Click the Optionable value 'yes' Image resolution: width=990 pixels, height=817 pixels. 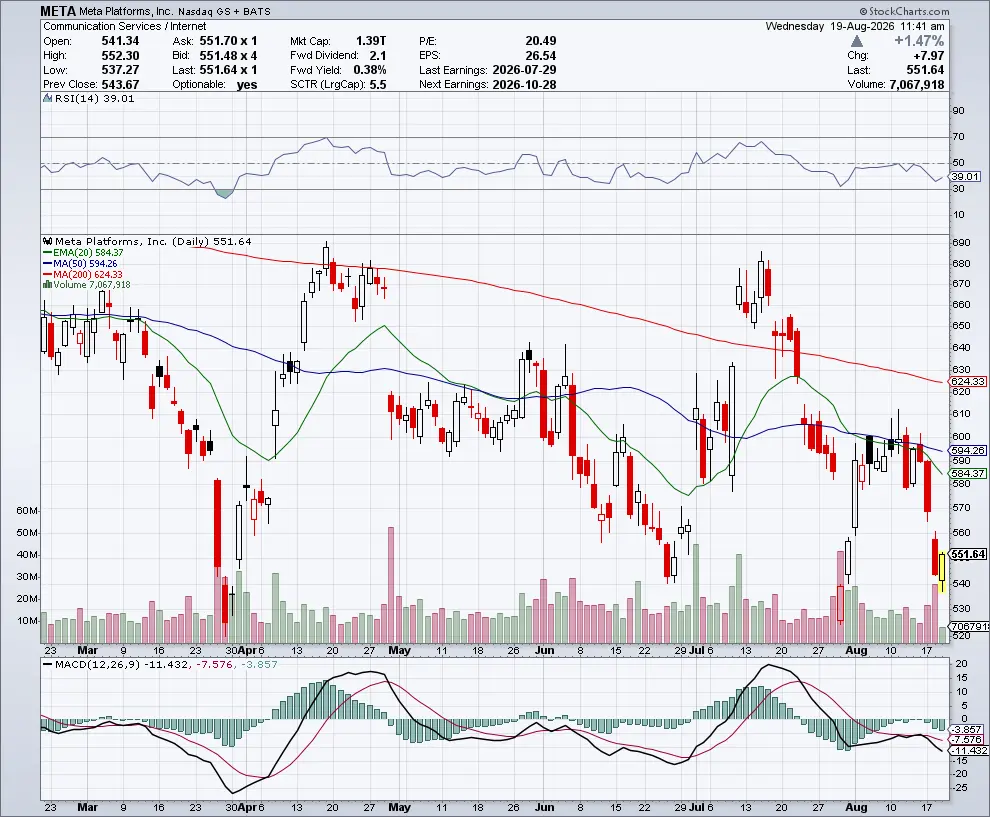[x=247, y=85]
